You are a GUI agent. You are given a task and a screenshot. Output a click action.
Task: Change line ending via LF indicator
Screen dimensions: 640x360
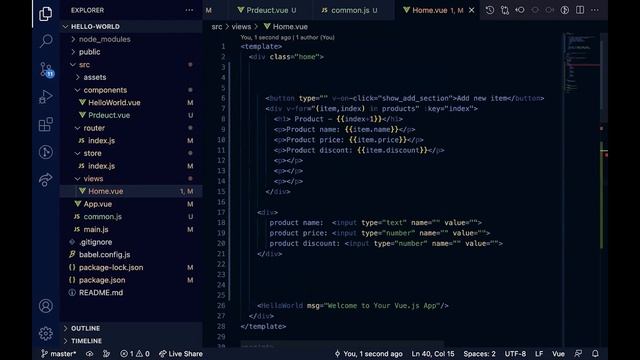[539, 354]
